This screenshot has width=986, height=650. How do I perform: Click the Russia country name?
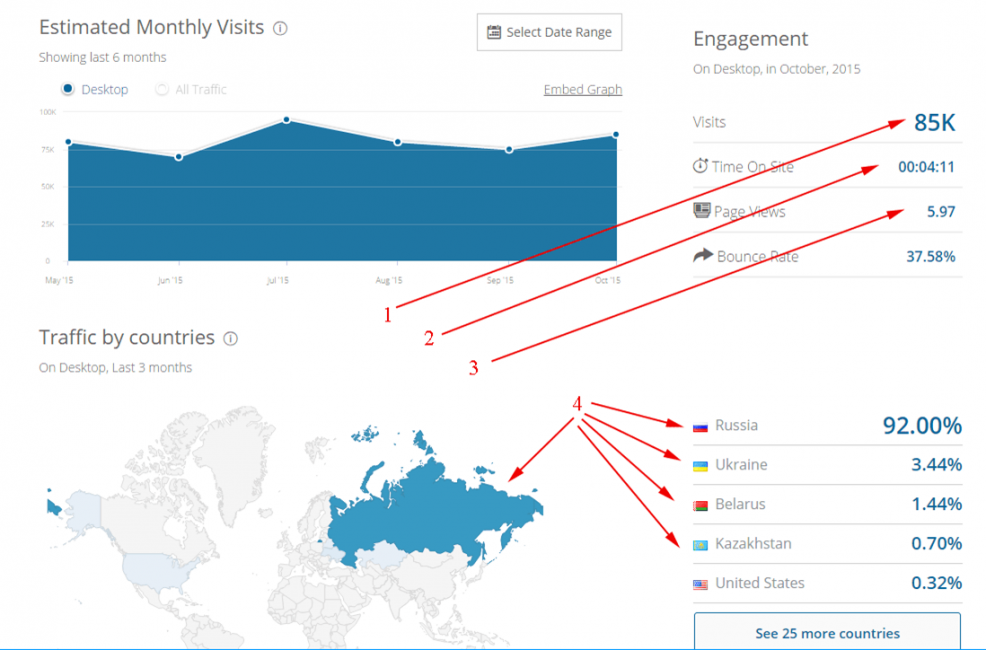736,426
